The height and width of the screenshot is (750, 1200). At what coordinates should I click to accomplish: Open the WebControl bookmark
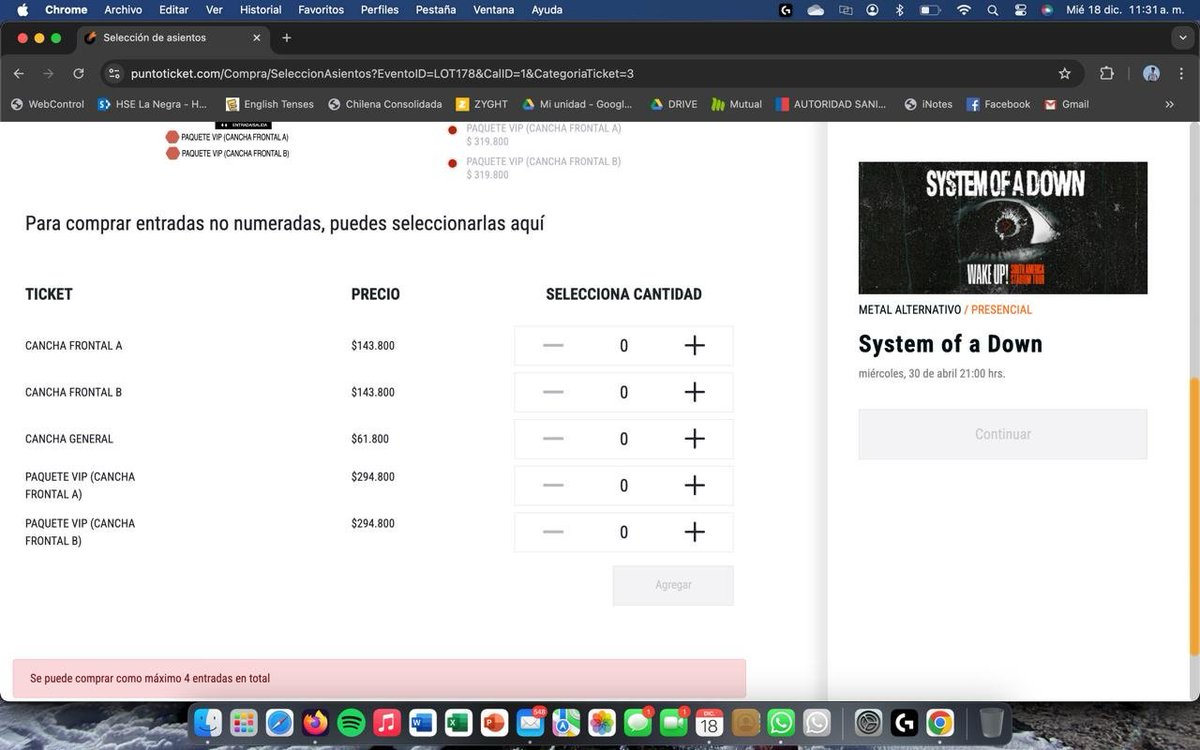(x=47, y=104)
